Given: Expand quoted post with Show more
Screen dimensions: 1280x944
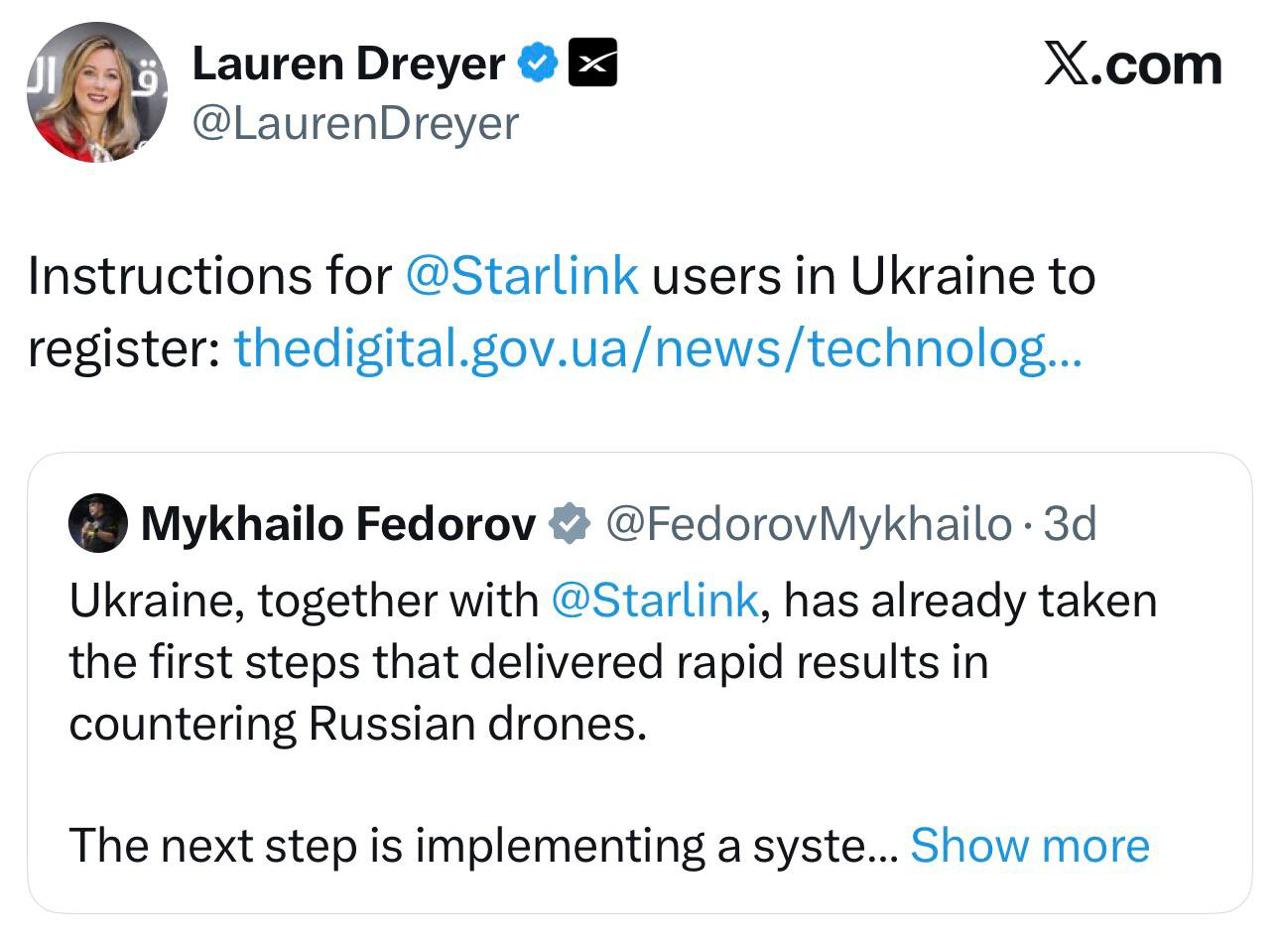Looking at the screenshot, I should click(1029, 845).
